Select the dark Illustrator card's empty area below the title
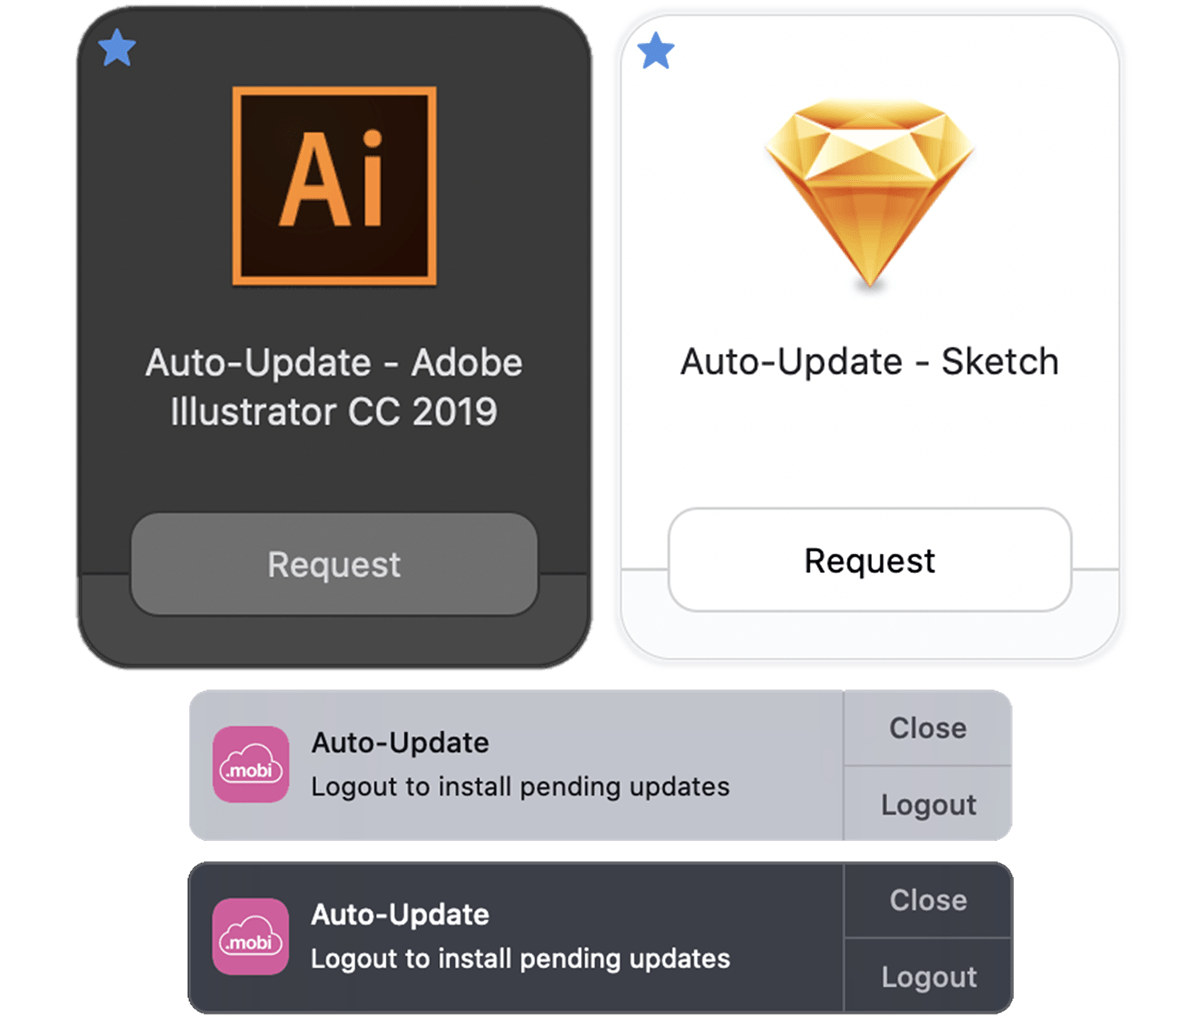1200x1025 pixels. 334,472
